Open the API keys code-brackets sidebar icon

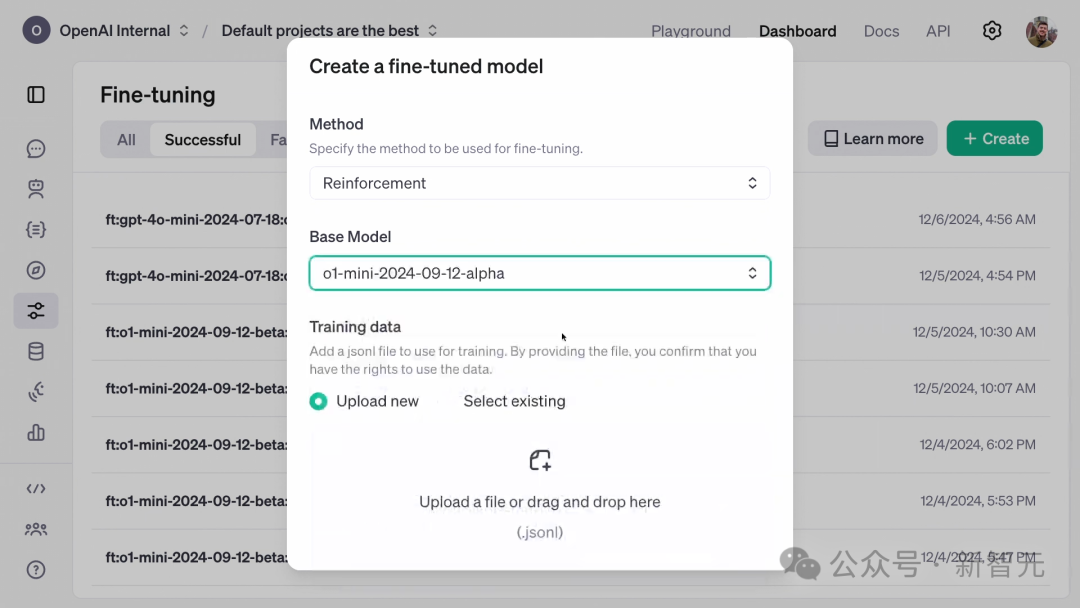click(x=36, y=489)
